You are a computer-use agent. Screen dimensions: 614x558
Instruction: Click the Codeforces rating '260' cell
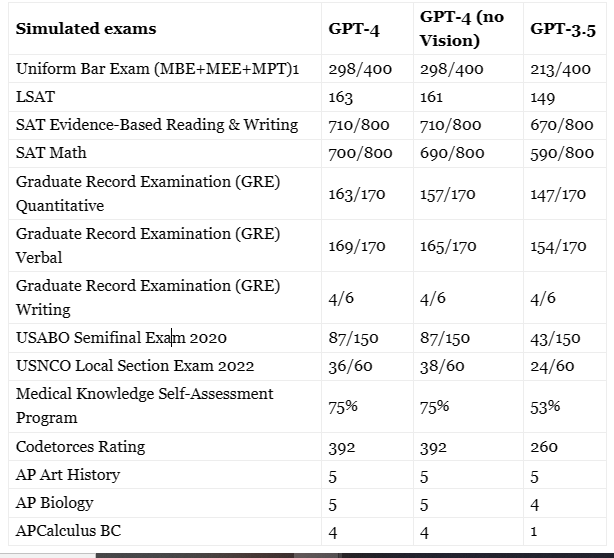(x=544, y=447)
